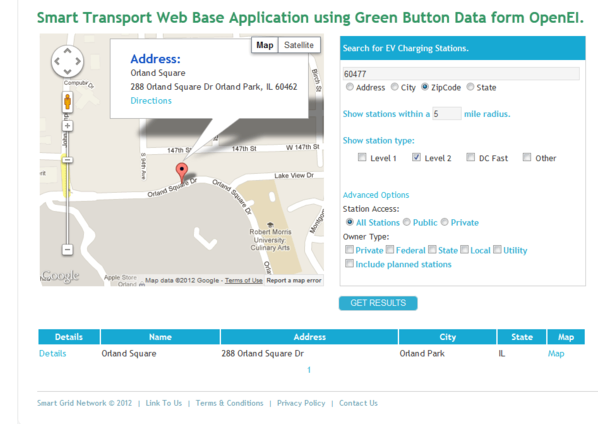Select the Public station access radio button
Image resolution: width=615 pixels, height=424 pixels.
pyautogui.click(x=407, y=222)
